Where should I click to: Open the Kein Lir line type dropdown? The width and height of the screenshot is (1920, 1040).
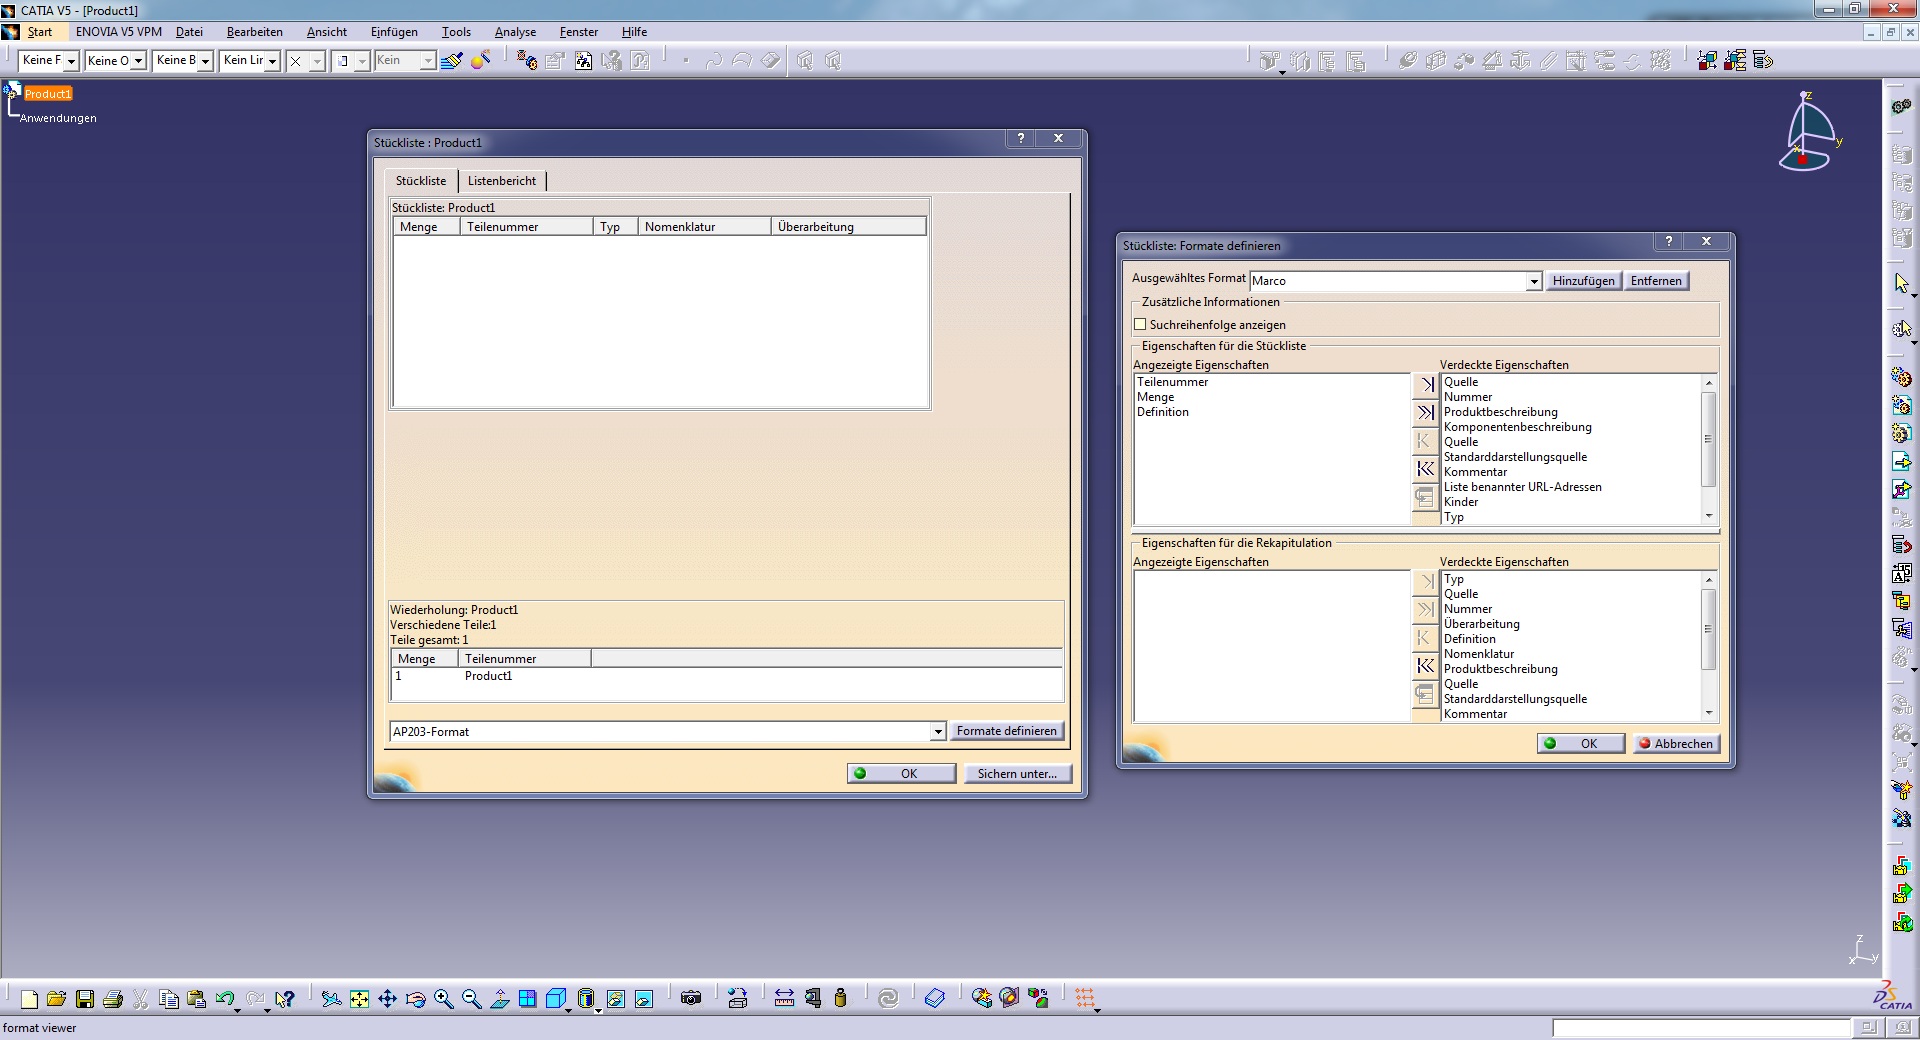coord(272,61)
